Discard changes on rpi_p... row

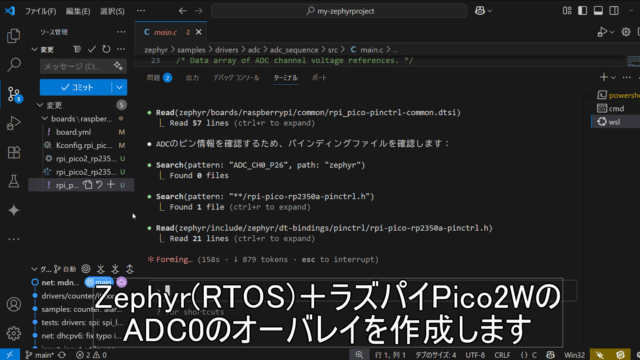[x=99, y=185]
